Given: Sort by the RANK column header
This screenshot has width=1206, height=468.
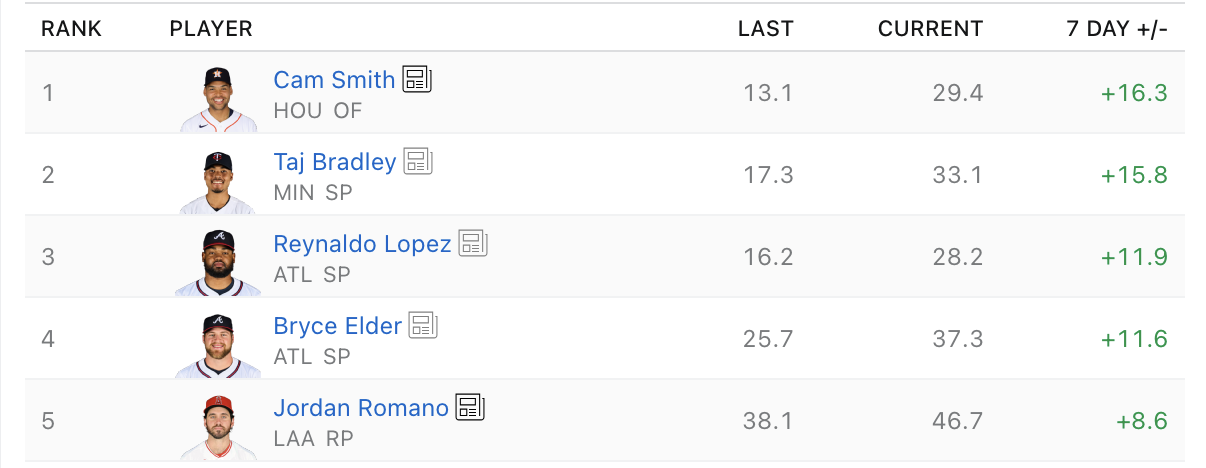Looking at the screenshot, I should (71, 29).
